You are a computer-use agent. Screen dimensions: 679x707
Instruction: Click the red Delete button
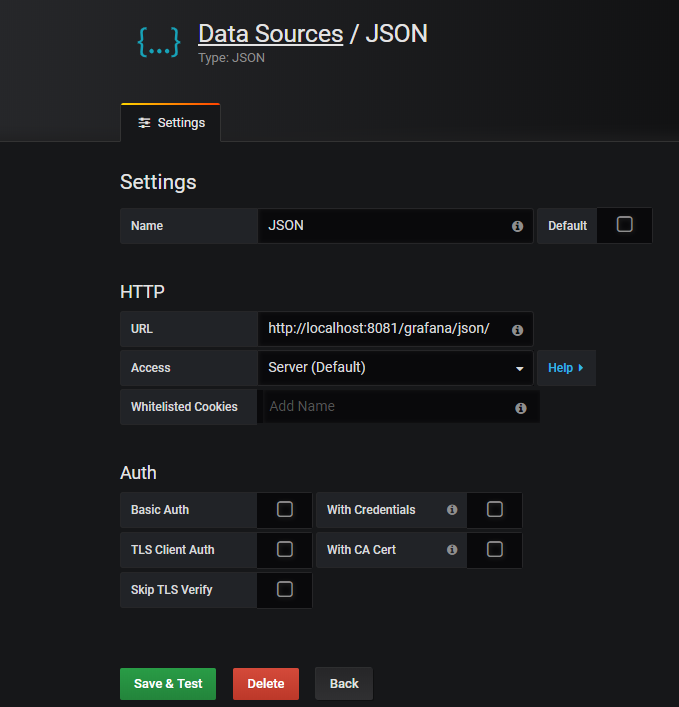266,684
